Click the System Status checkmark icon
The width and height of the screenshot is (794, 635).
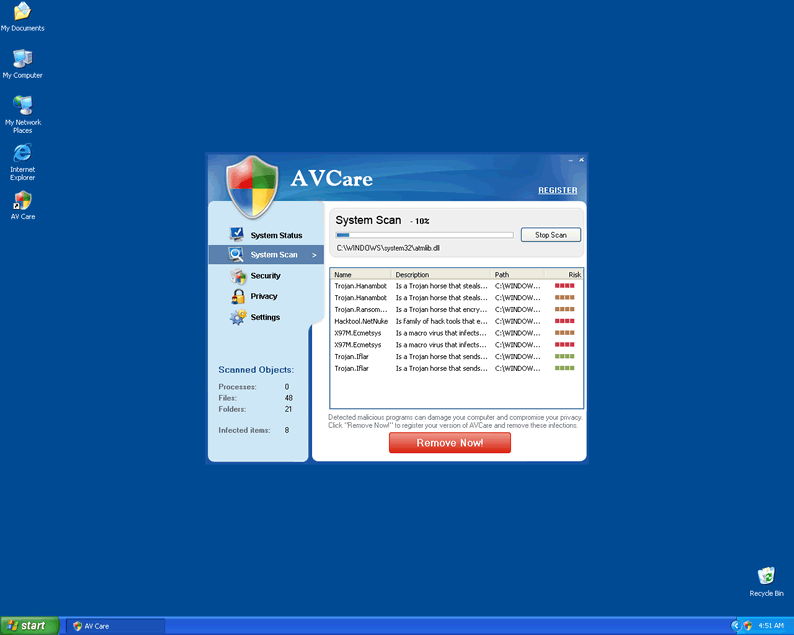tap(237, 234)
